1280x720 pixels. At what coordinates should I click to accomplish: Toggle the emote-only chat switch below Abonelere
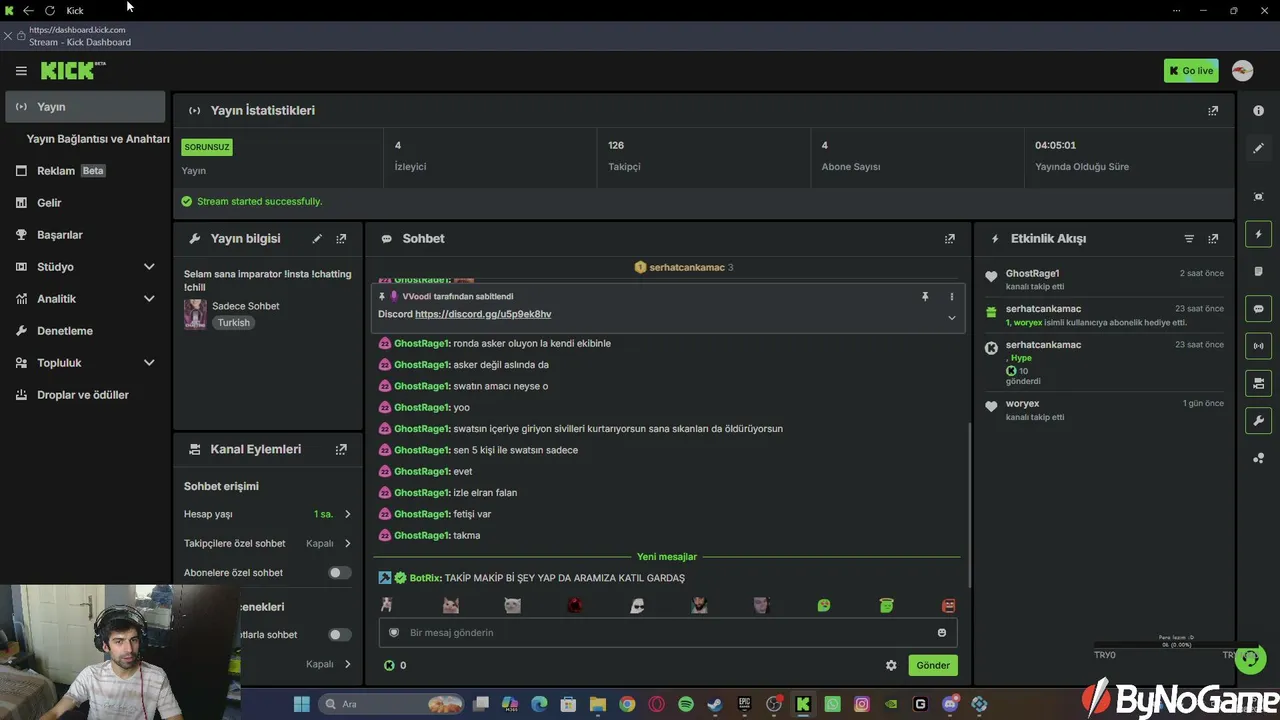340,635
